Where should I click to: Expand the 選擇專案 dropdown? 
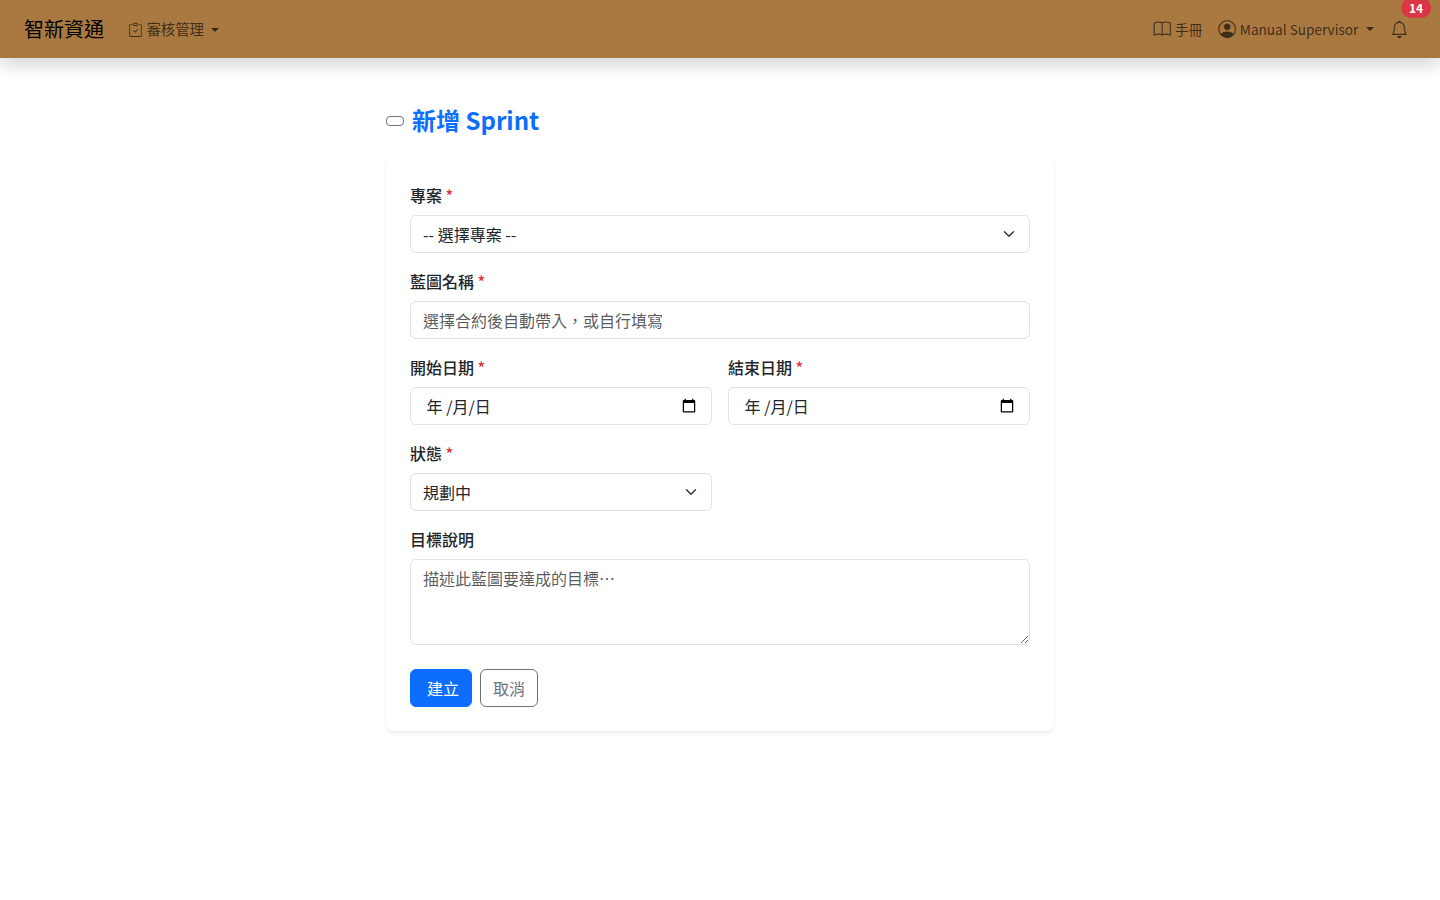point(720,234)
